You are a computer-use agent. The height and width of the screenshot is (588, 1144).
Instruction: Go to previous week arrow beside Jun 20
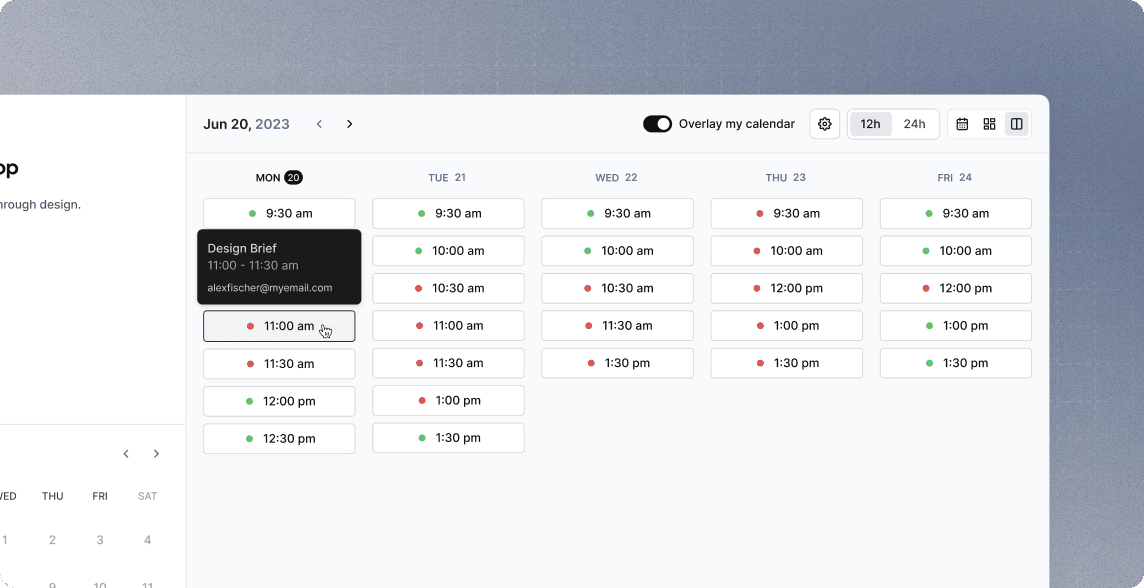tap(319, 124)
